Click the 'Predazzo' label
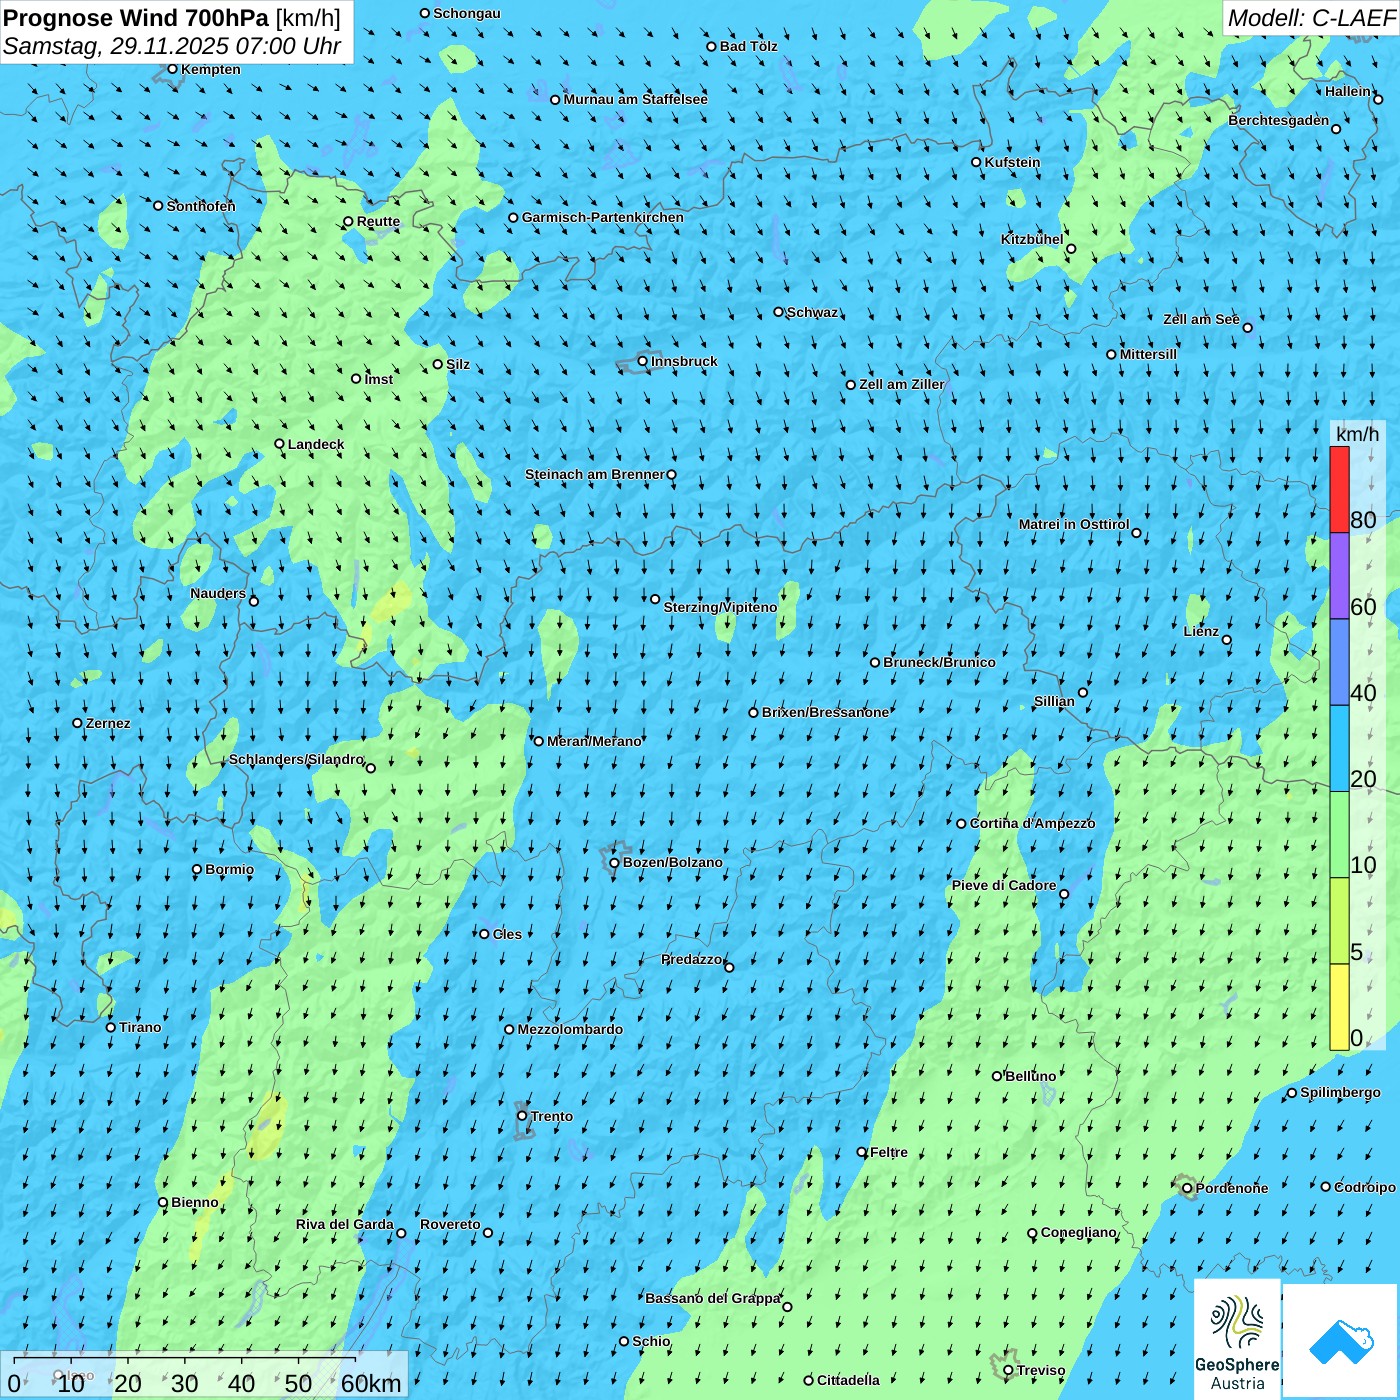The width and height of the screenshot is (1400, 1400). click(x=692, y=959)
